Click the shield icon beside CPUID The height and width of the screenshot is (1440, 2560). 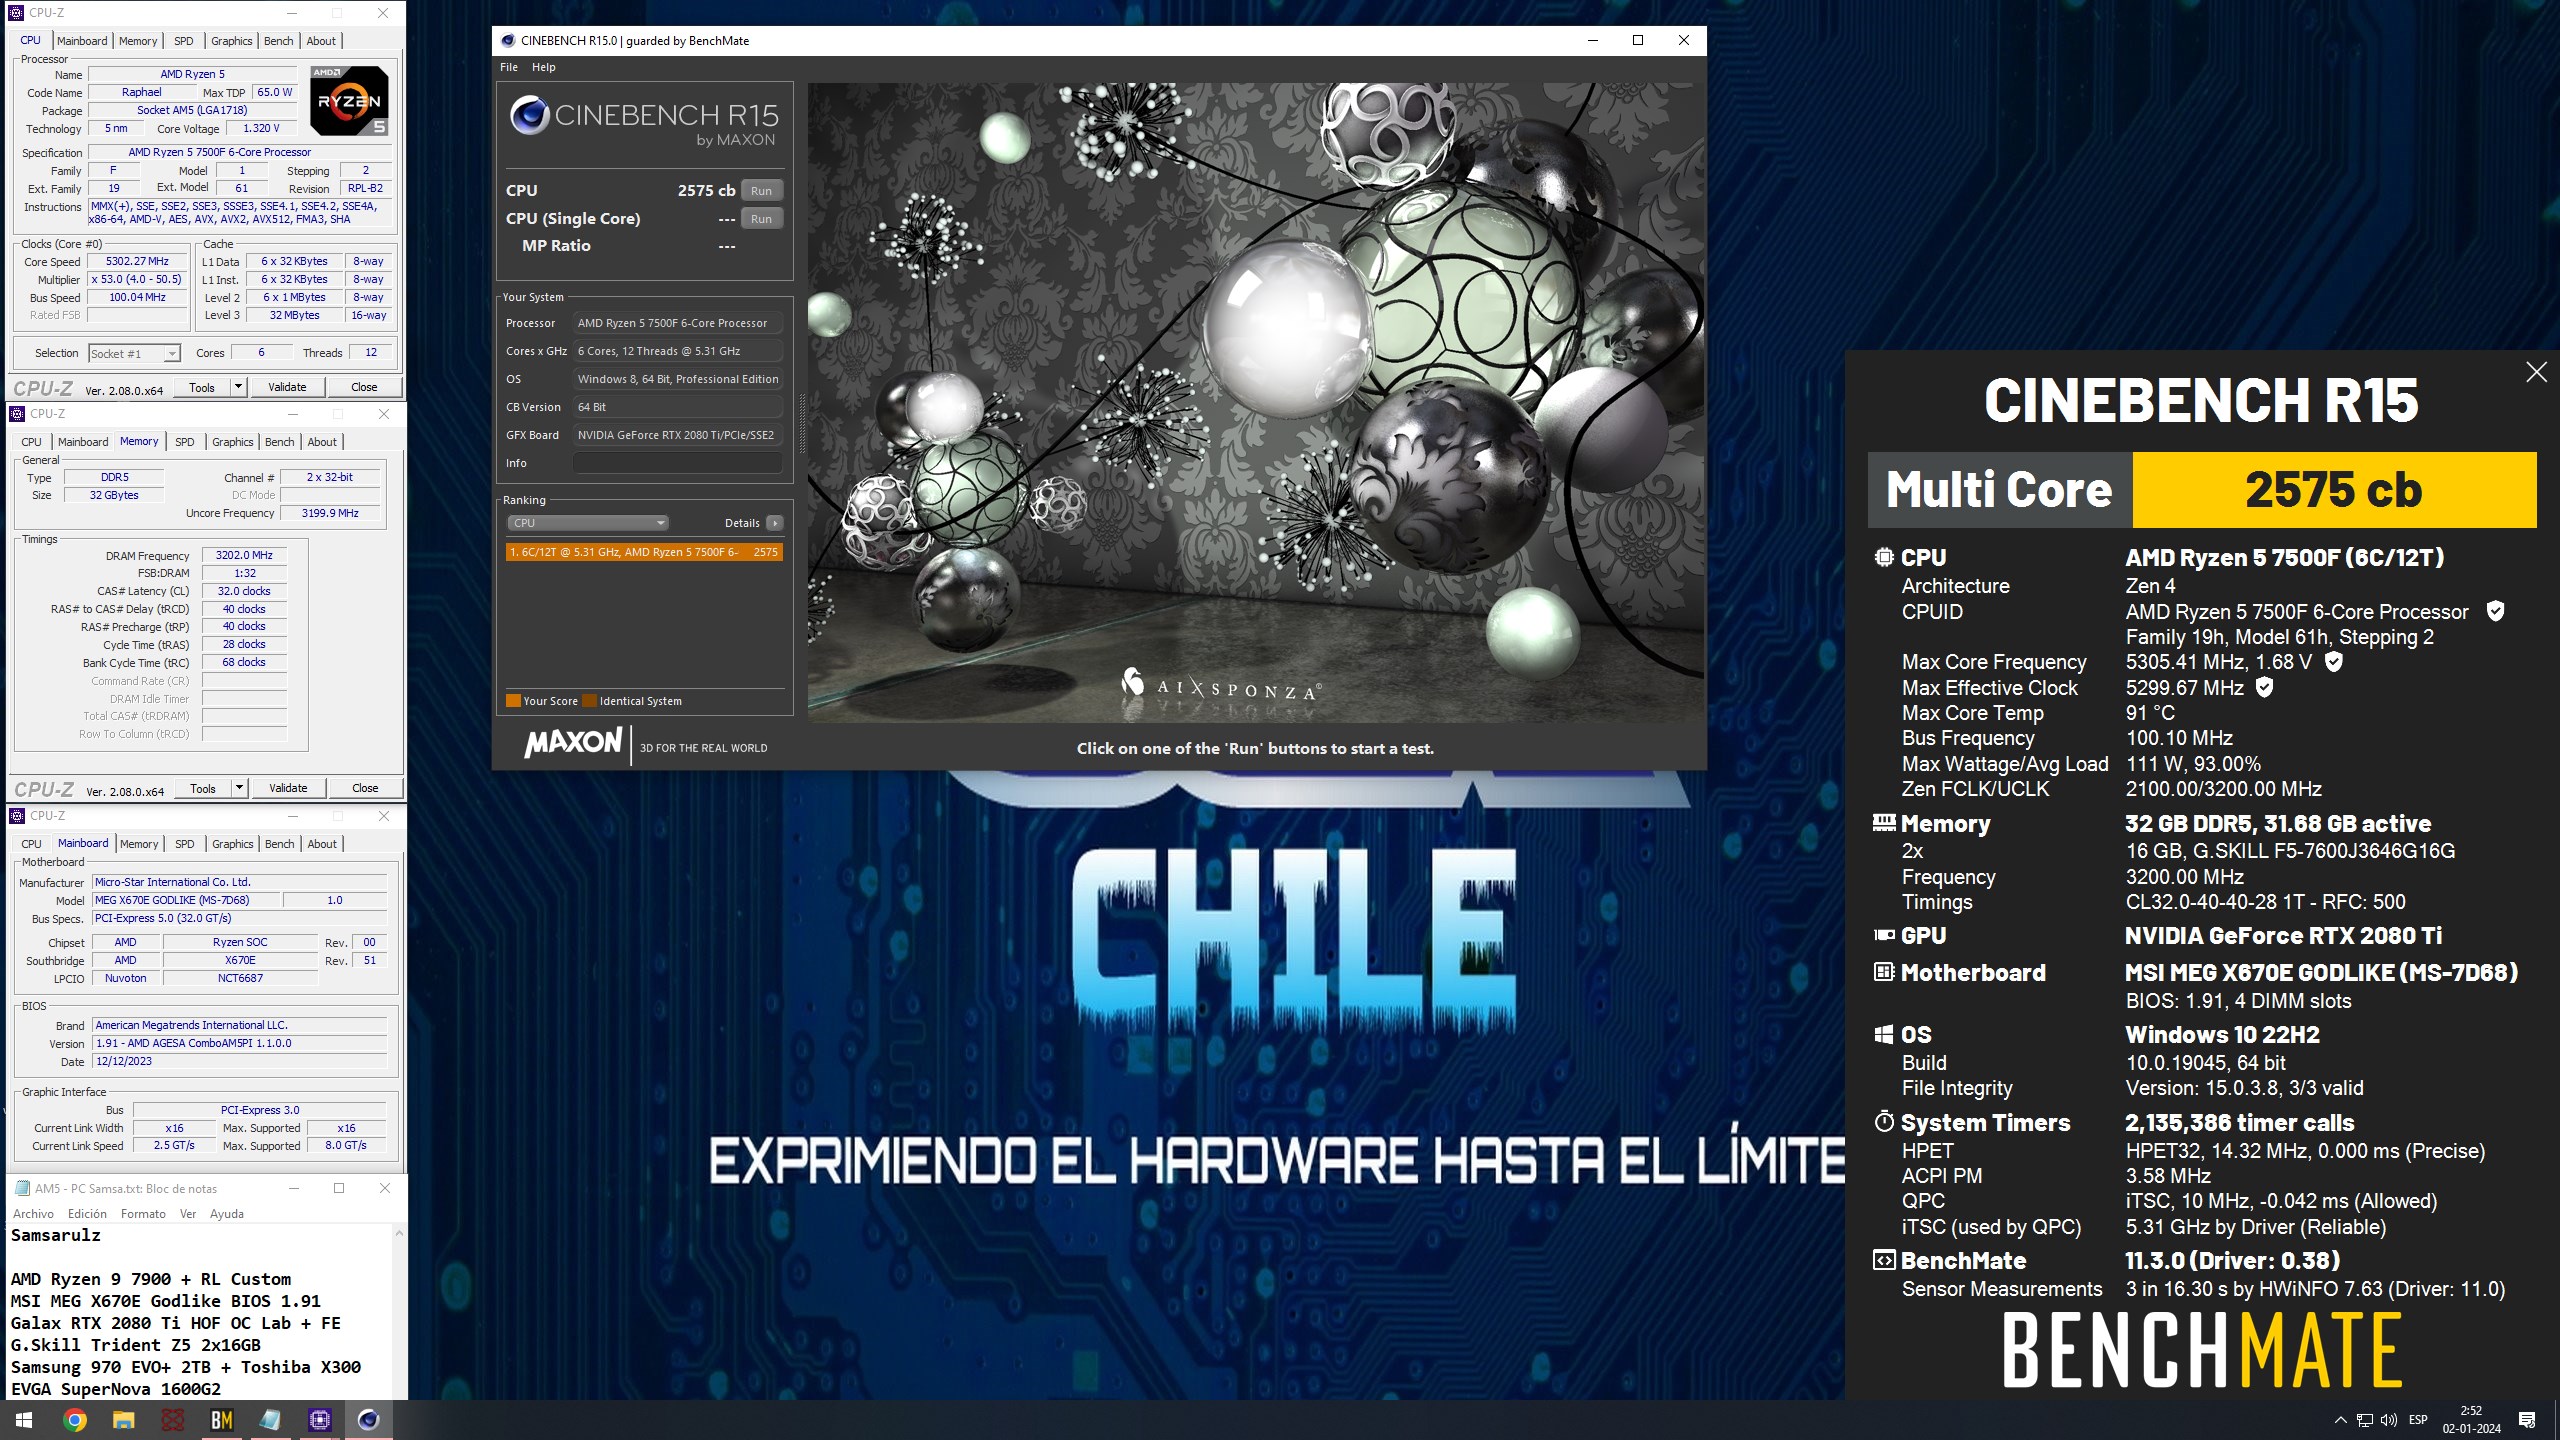pyautogui.click(x=2495, y=611)
